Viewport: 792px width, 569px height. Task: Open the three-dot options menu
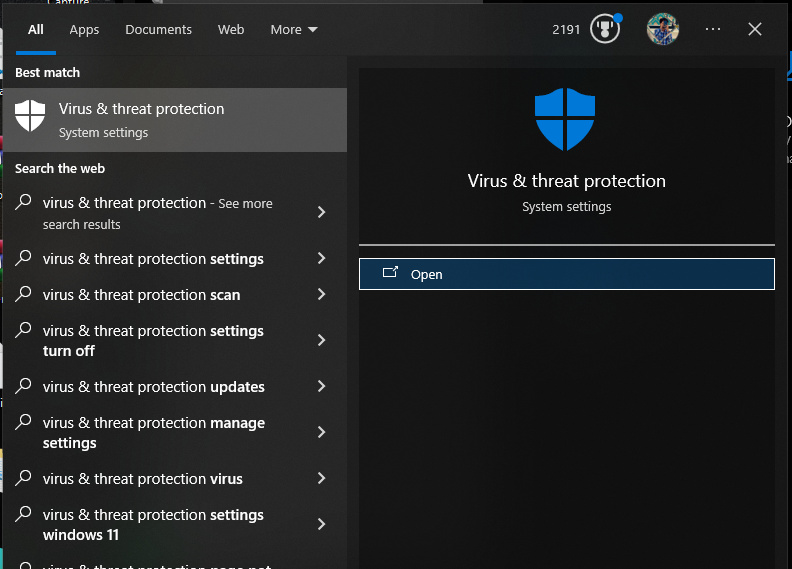pyautogui.click(x=713, y=29)
